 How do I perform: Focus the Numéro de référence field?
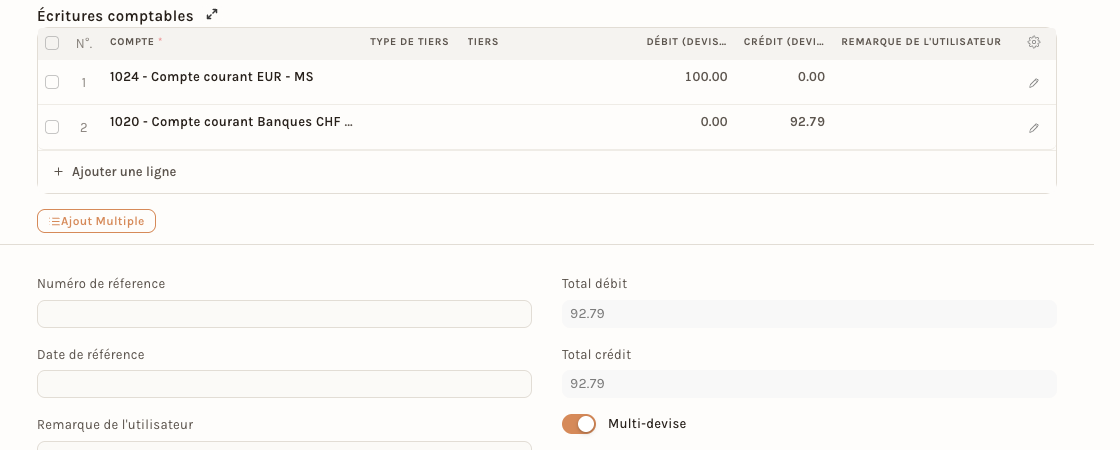click(x=284, y=314)
